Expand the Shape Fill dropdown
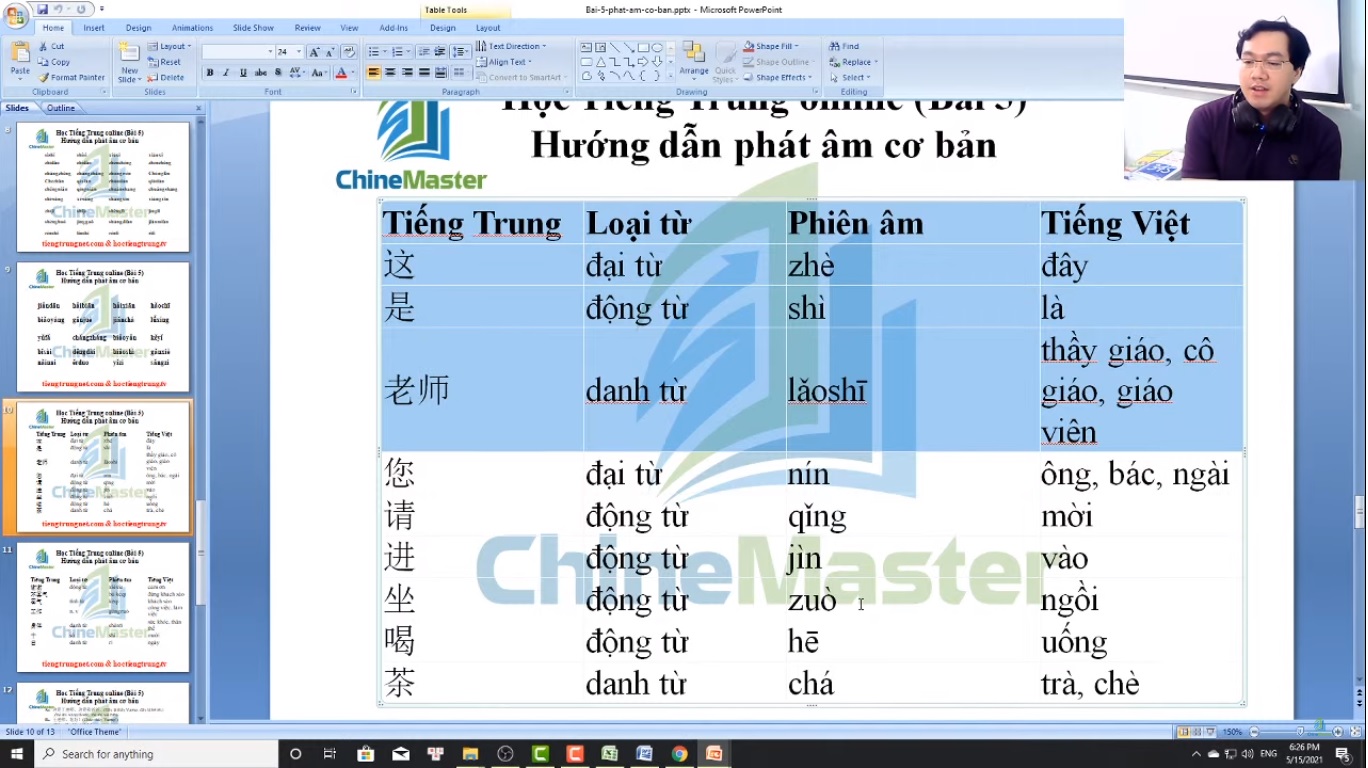1368x768 pixels. 772,46
